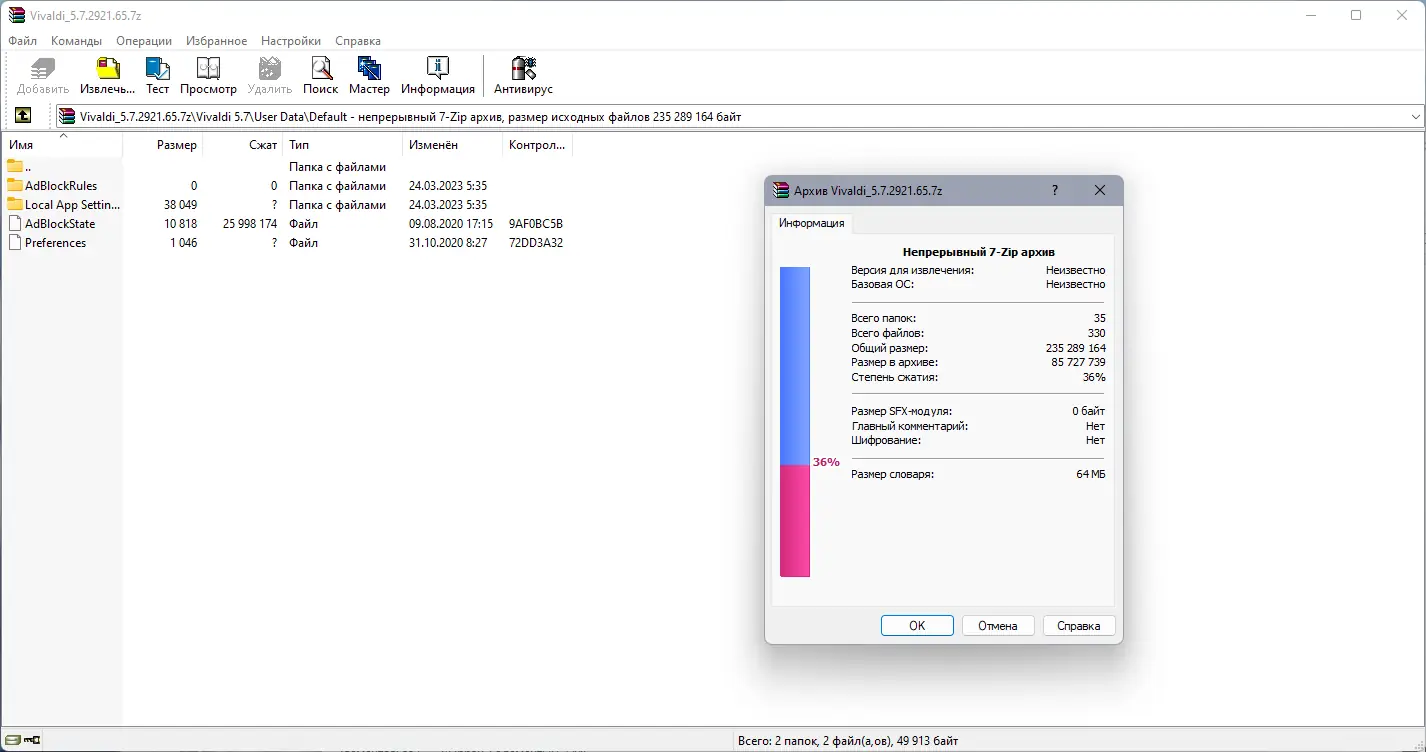
Task: Click the date 31.10.2020 8:27
Action: coord(448,242)
